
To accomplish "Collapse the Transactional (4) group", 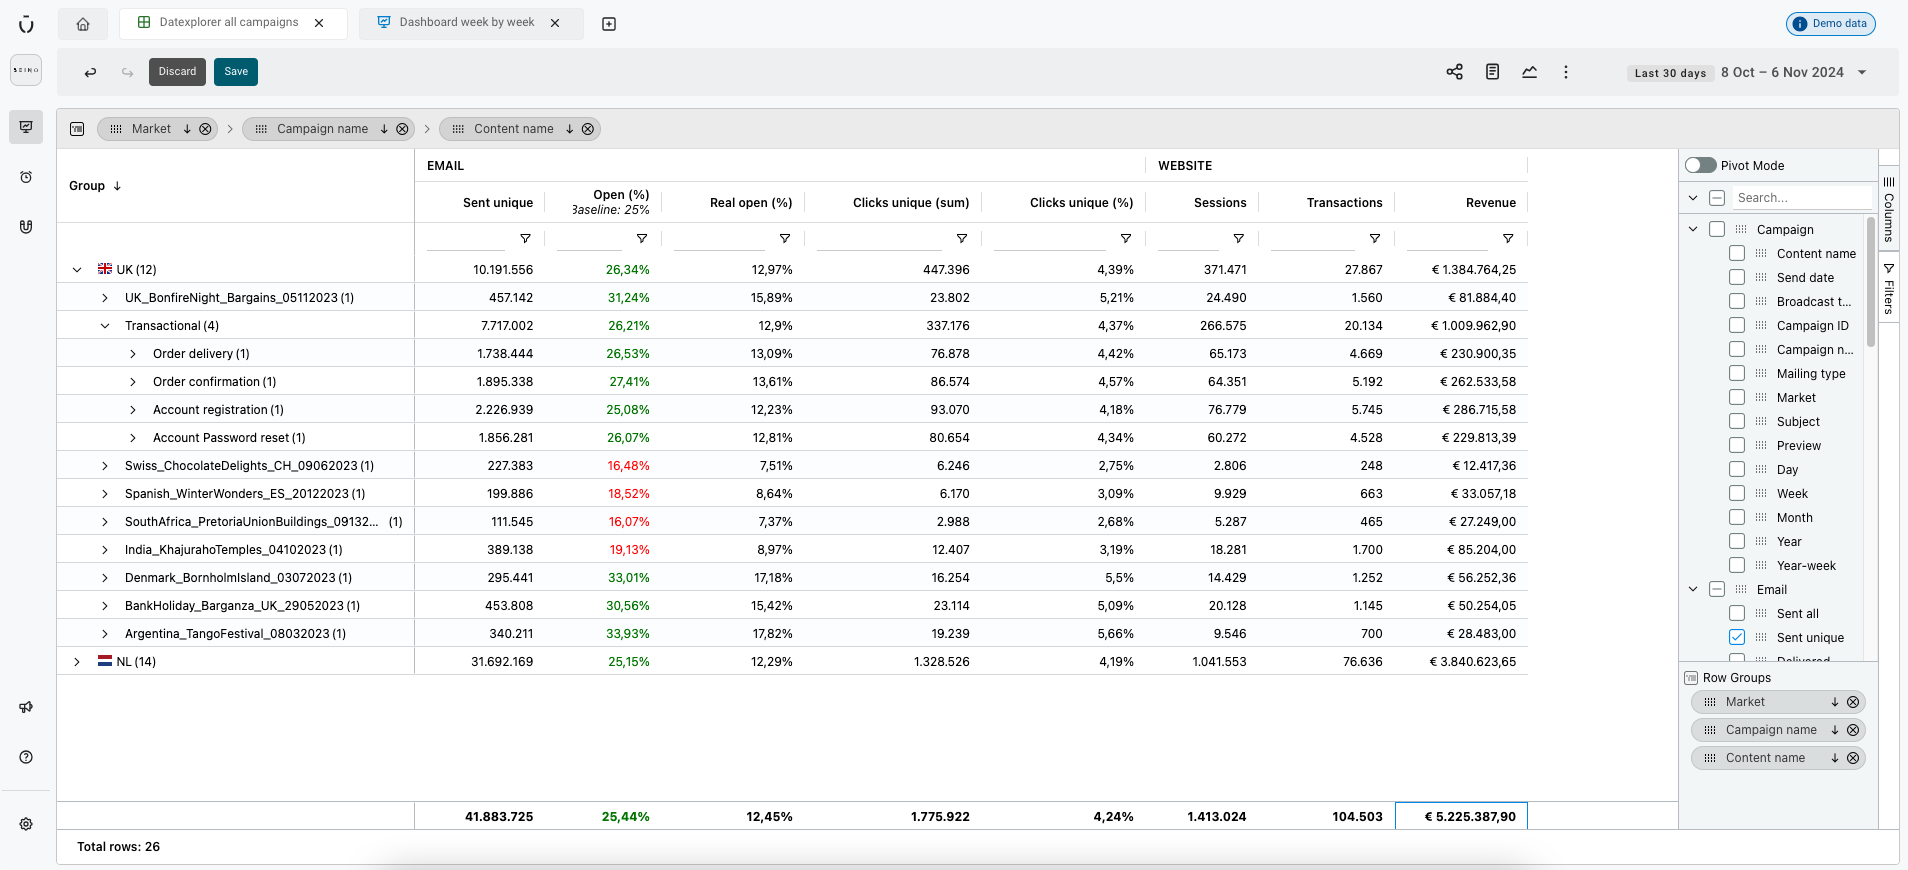I will 105,326.
